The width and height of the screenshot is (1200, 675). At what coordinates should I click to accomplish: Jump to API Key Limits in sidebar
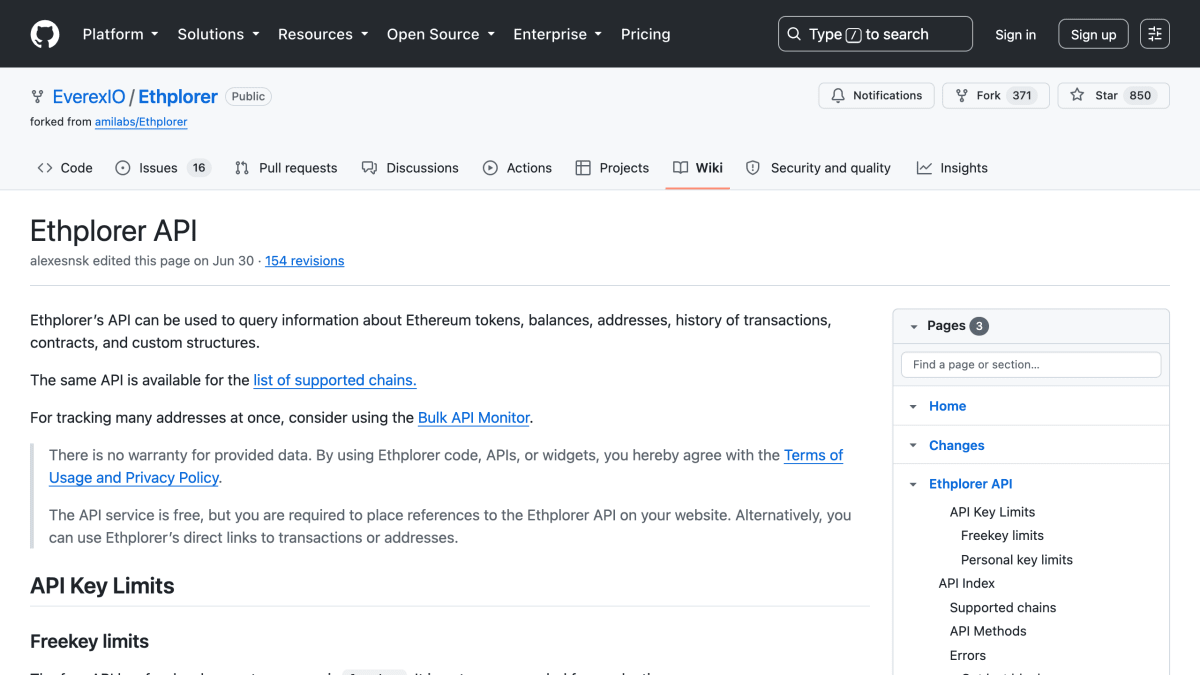coord(992,512)
